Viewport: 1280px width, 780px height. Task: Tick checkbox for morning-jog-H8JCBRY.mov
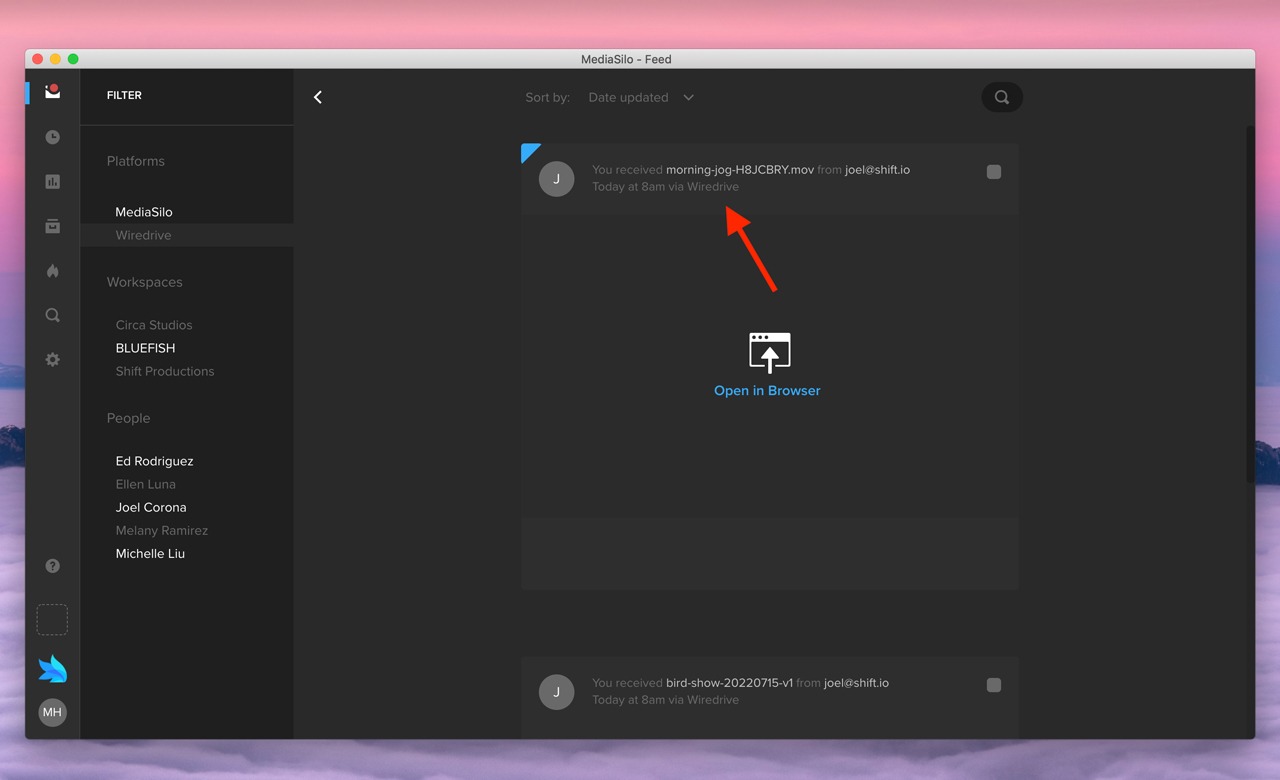pos(994,172)
